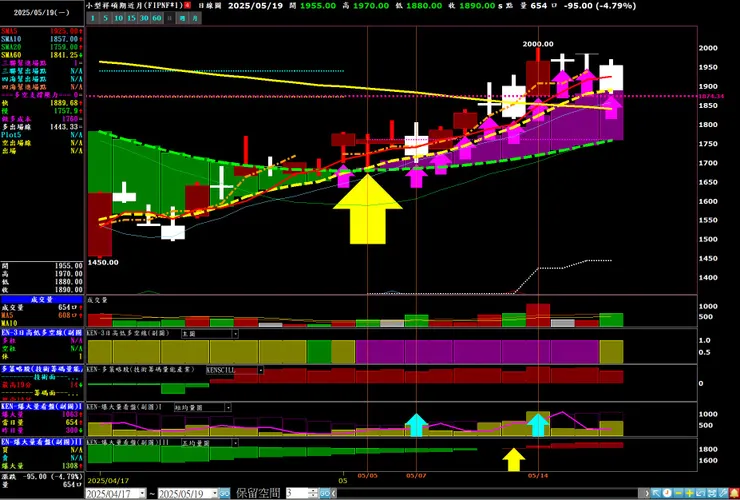Click the 05/07 date marker on time axis
This screenshot has height=500, width=740.
(x=416, y=475)
